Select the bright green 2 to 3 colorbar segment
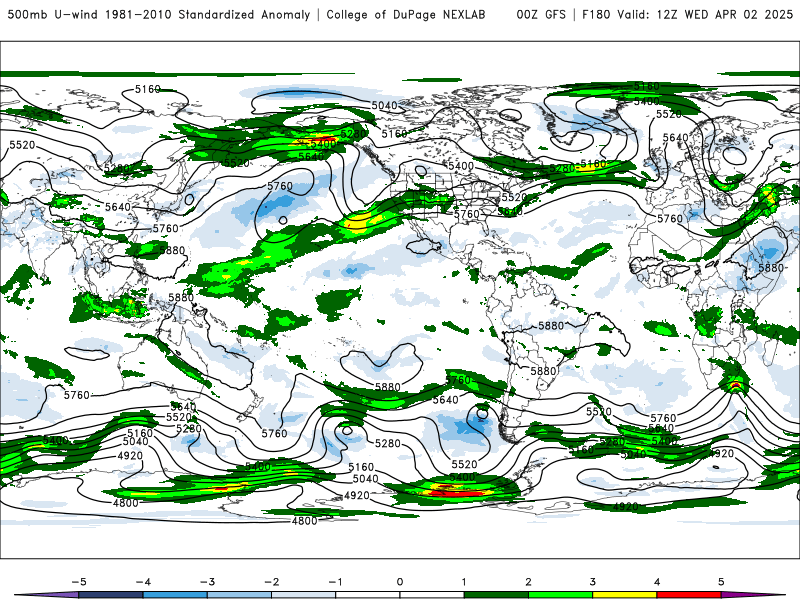Viewport: 800px width, 600px height. coord(561,595)
